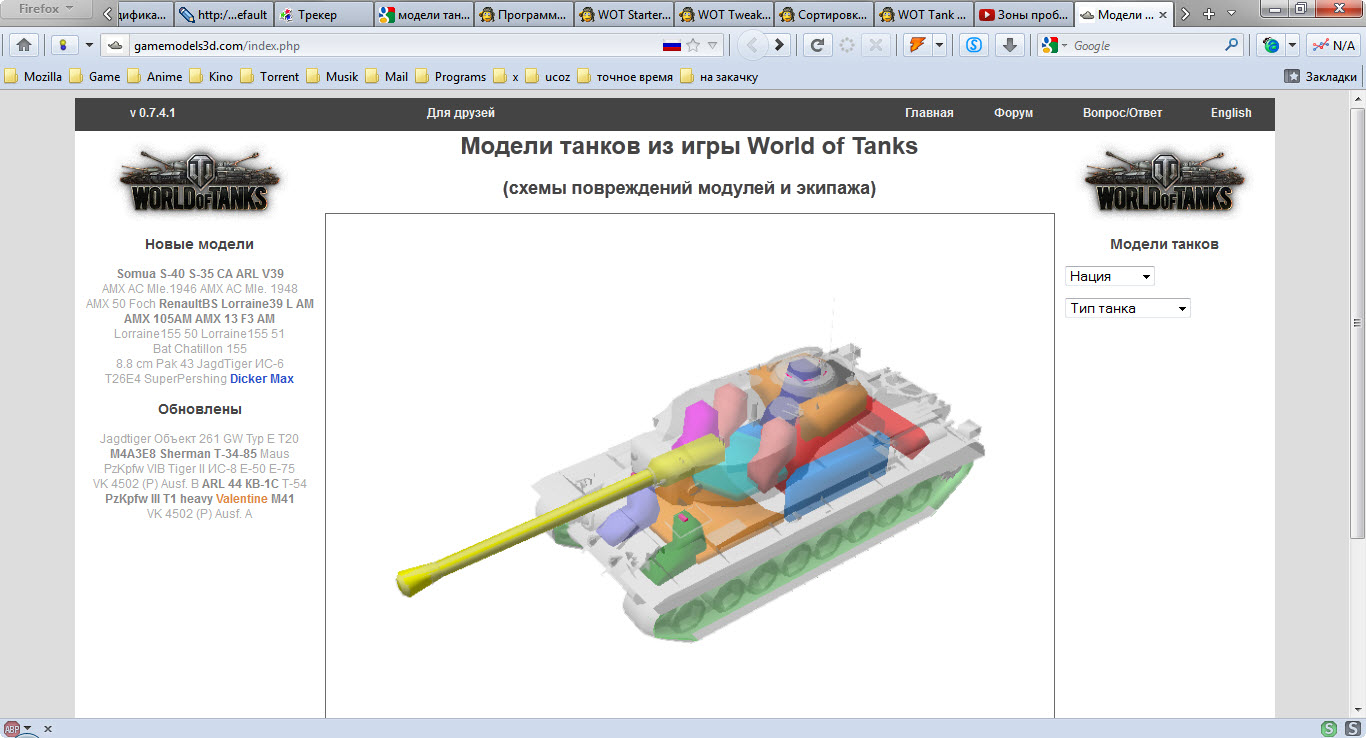Image resolution: width=1366 pixels, height=738 pixels.
Task: Close the active Модели tab
Action: click(1162, 15)
